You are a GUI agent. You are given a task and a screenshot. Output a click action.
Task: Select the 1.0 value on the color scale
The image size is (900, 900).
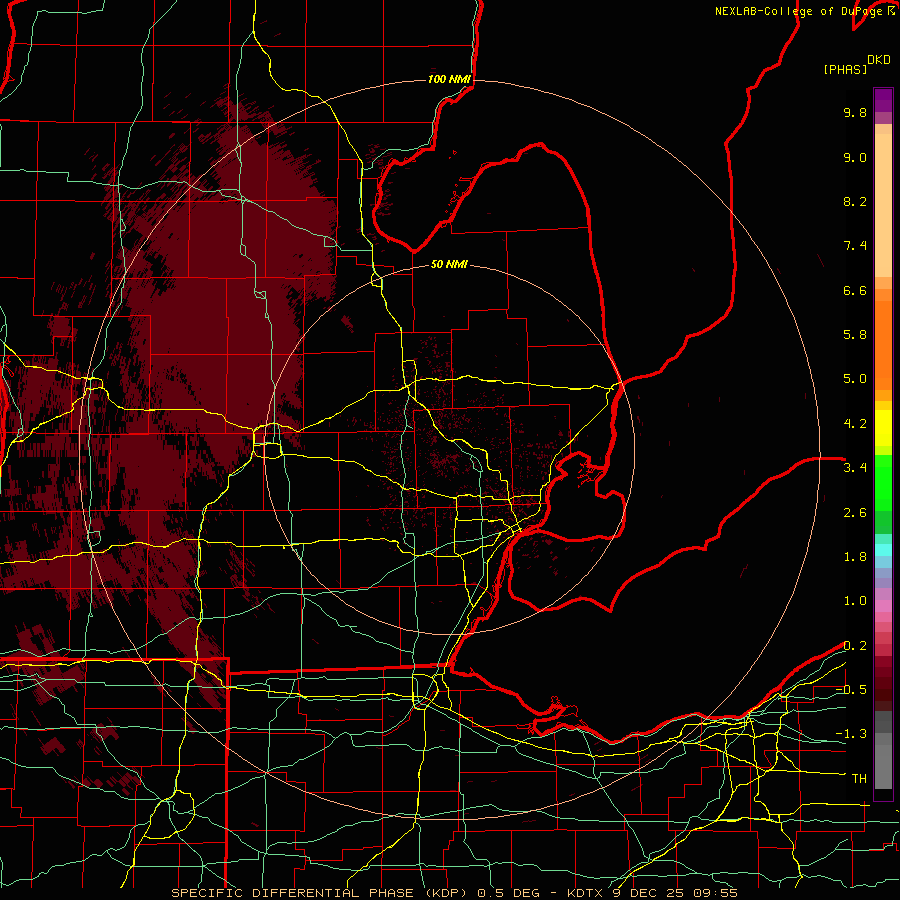[855, 601]
